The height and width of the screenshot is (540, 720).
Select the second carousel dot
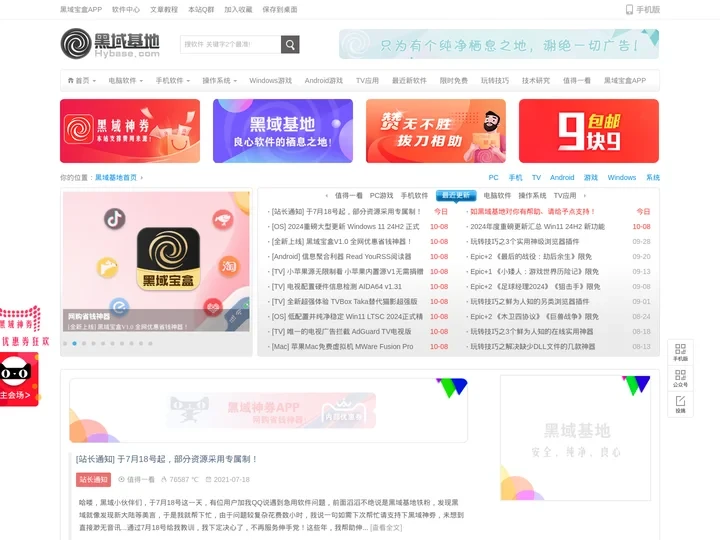[x=74, y=343]
